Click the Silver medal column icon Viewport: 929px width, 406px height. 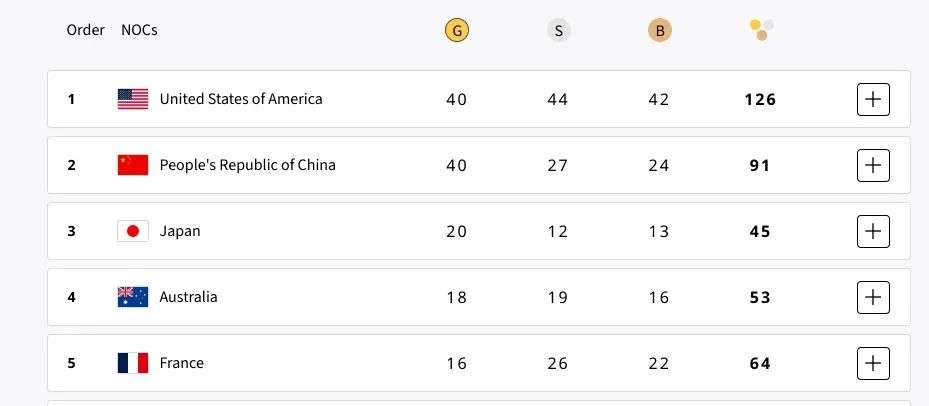558,30
